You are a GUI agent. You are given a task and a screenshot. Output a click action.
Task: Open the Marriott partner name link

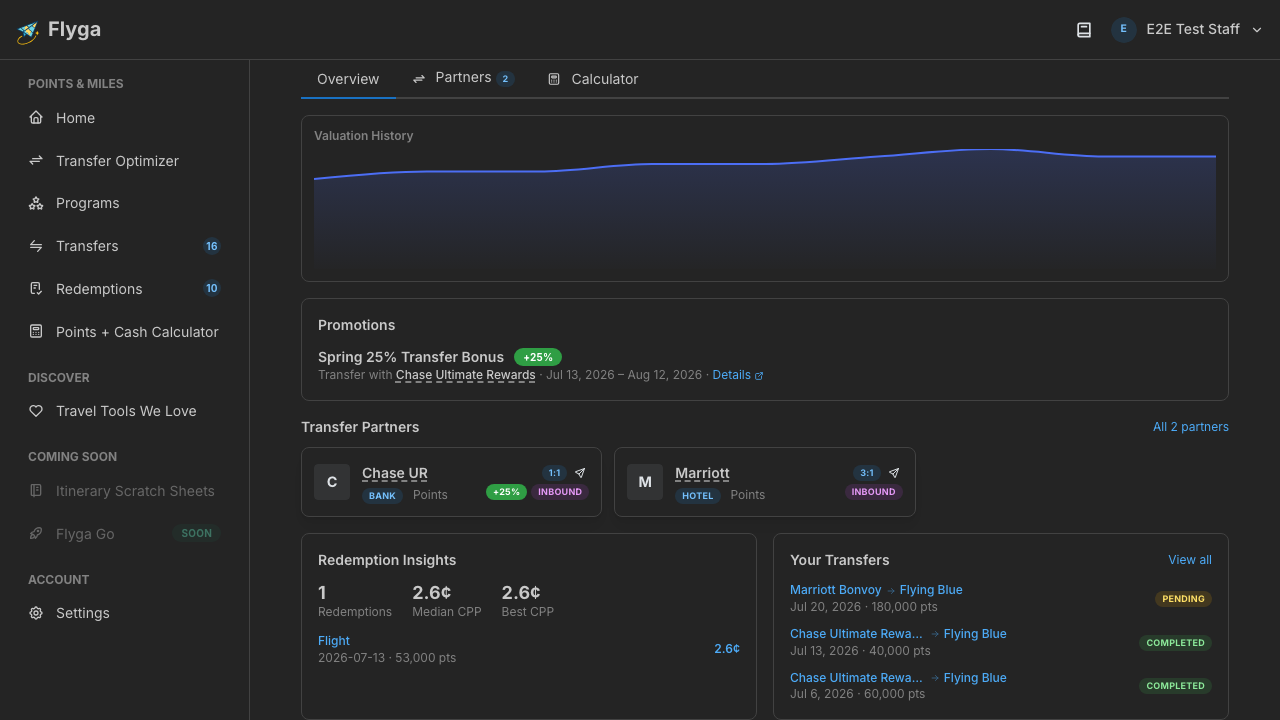[702, 473]
